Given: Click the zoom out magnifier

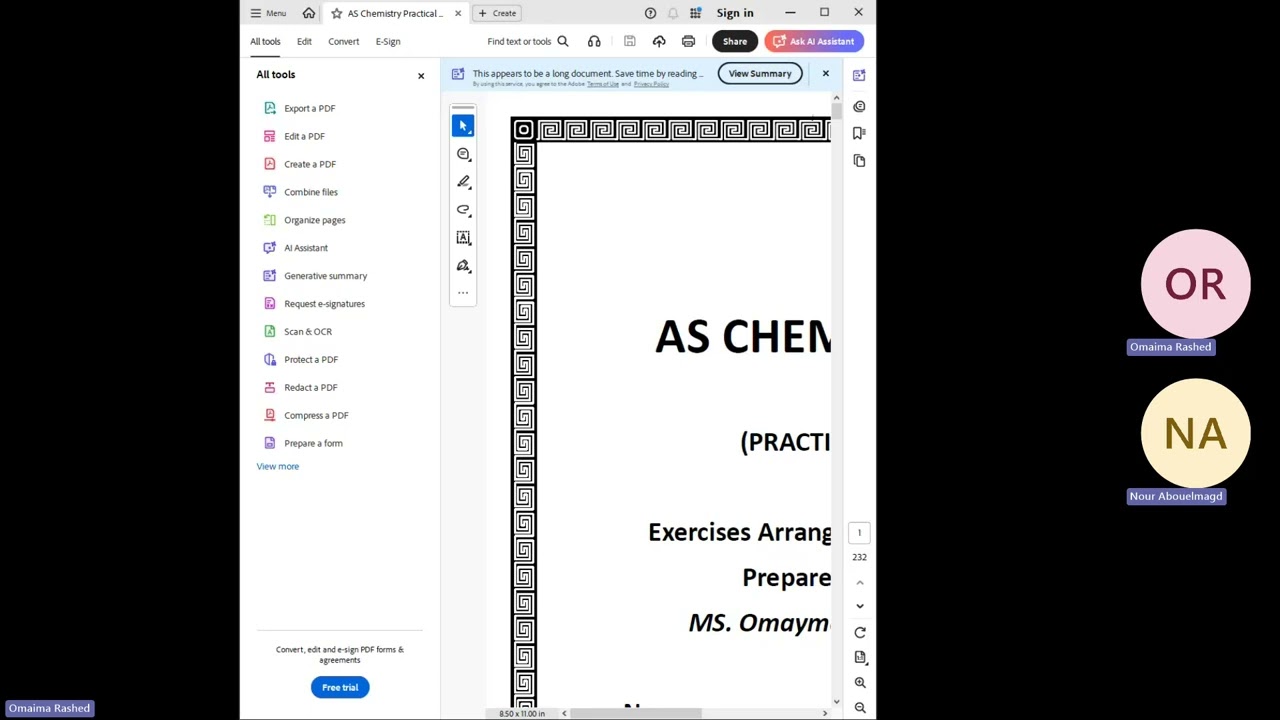Looking at the screenshot, I should pos(860,707).
